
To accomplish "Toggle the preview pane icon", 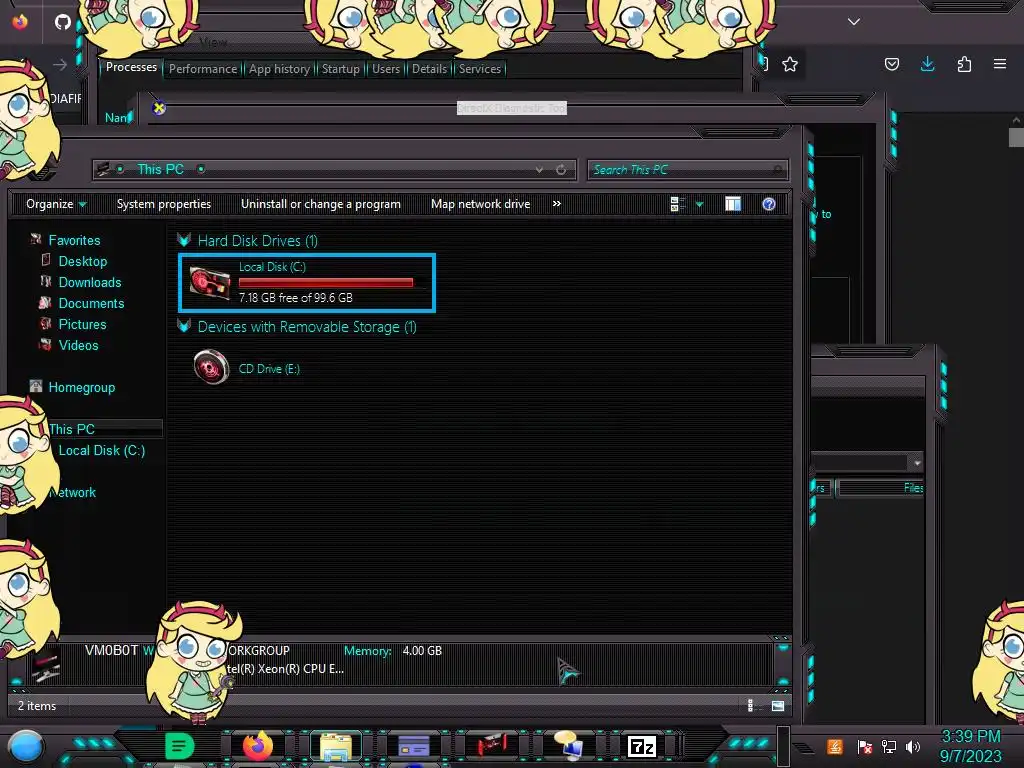I will point(733,204).
